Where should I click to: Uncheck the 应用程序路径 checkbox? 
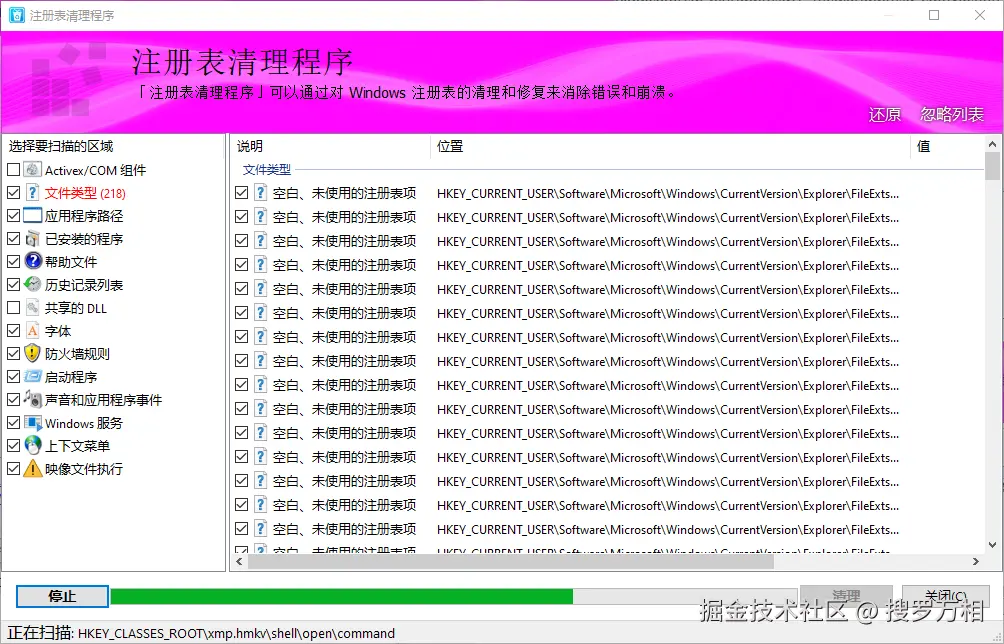(13, 216)
